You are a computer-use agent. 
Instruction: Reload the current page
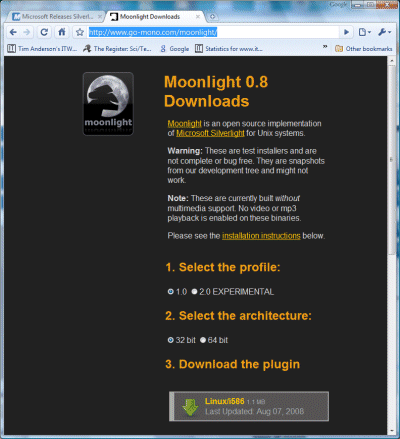[x=44, y=32]
